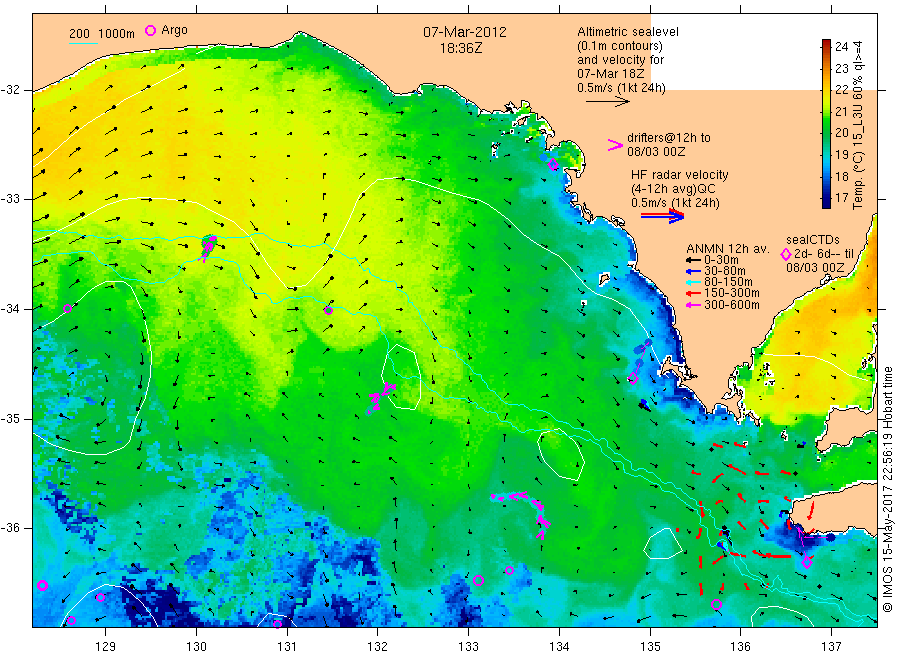Click the cyan arrow beside 80-150m
This screenshot has height=660, width=900.
(693, 282)
